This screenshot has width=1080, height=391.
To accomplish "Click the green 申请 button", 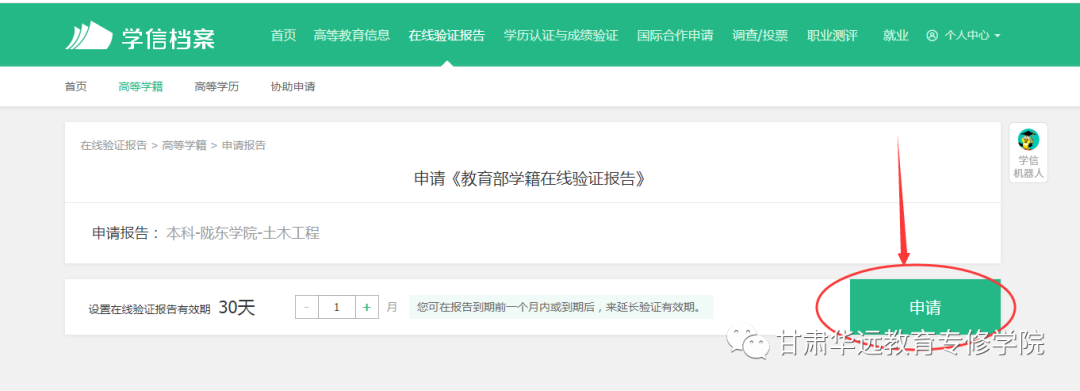I will click(925, 308).
